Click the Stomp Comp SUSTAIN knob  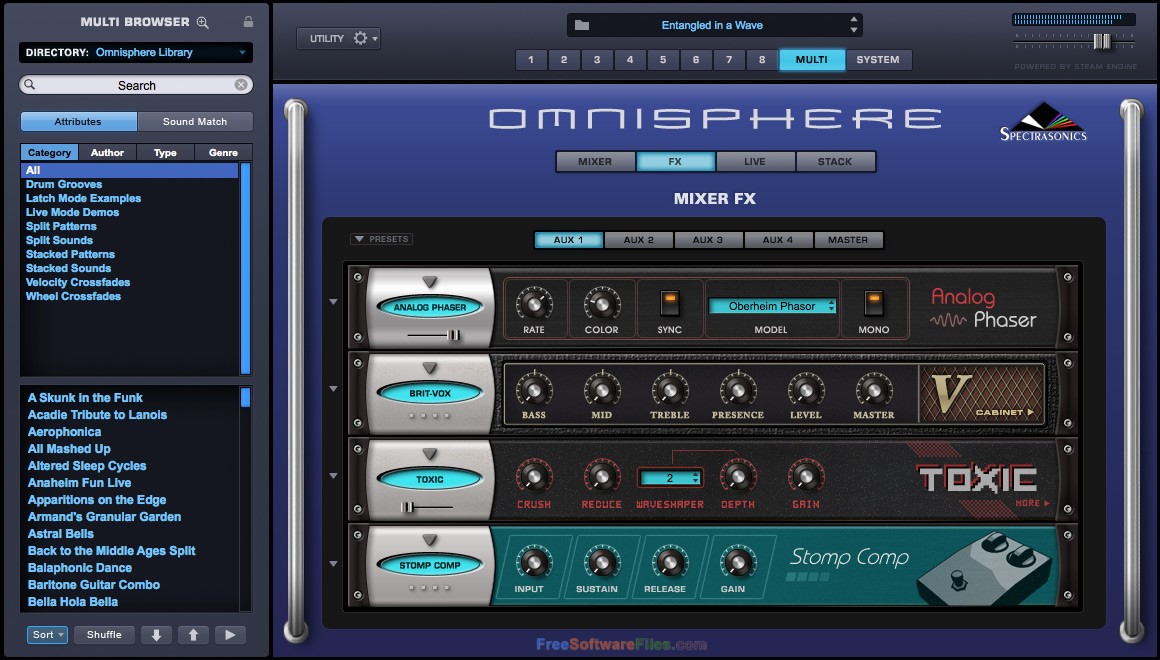click(601, 563)
